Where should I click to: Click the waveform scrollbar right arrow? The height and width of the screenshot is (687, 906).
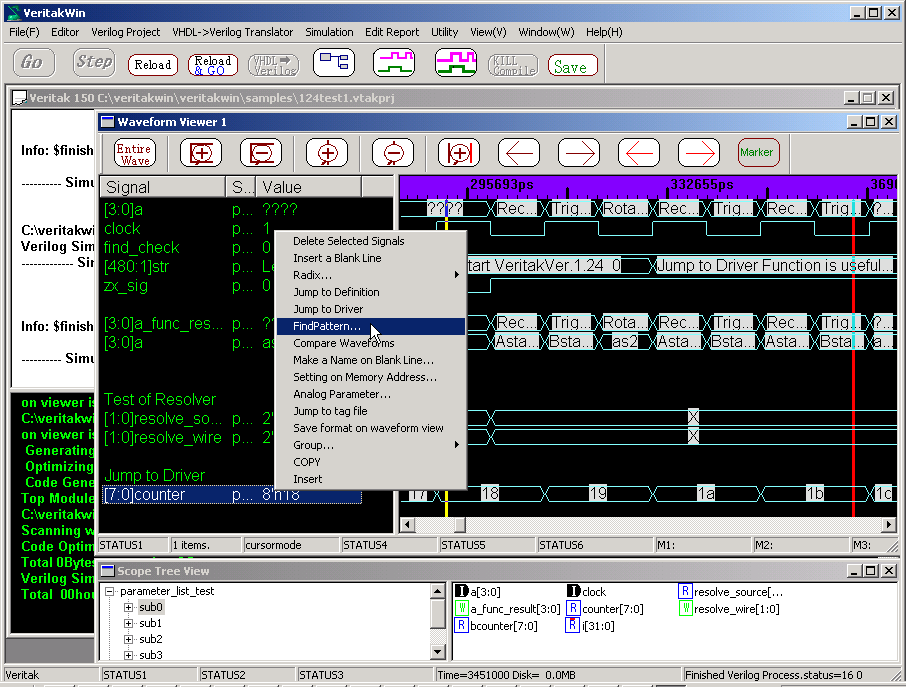(x=889, y=525)
